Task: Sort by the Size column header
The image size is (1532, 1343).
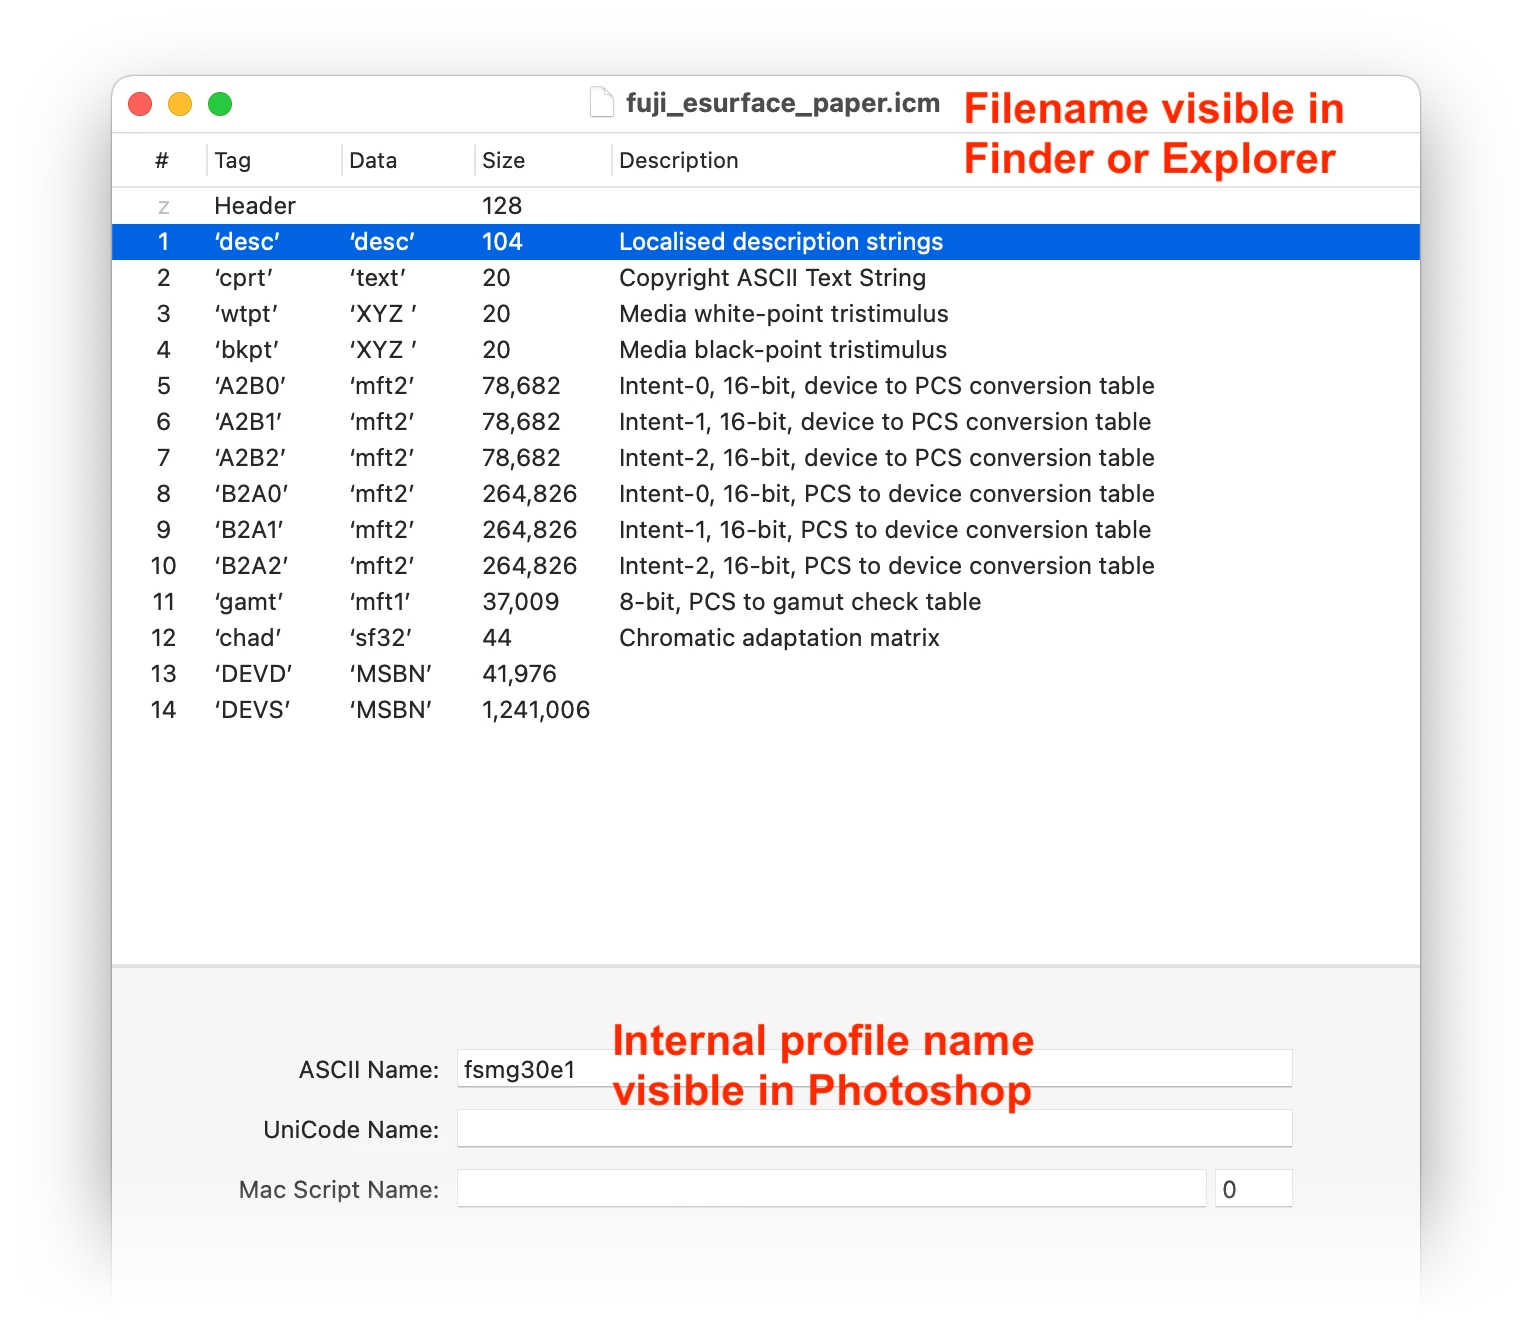Action: coord(503,160)
